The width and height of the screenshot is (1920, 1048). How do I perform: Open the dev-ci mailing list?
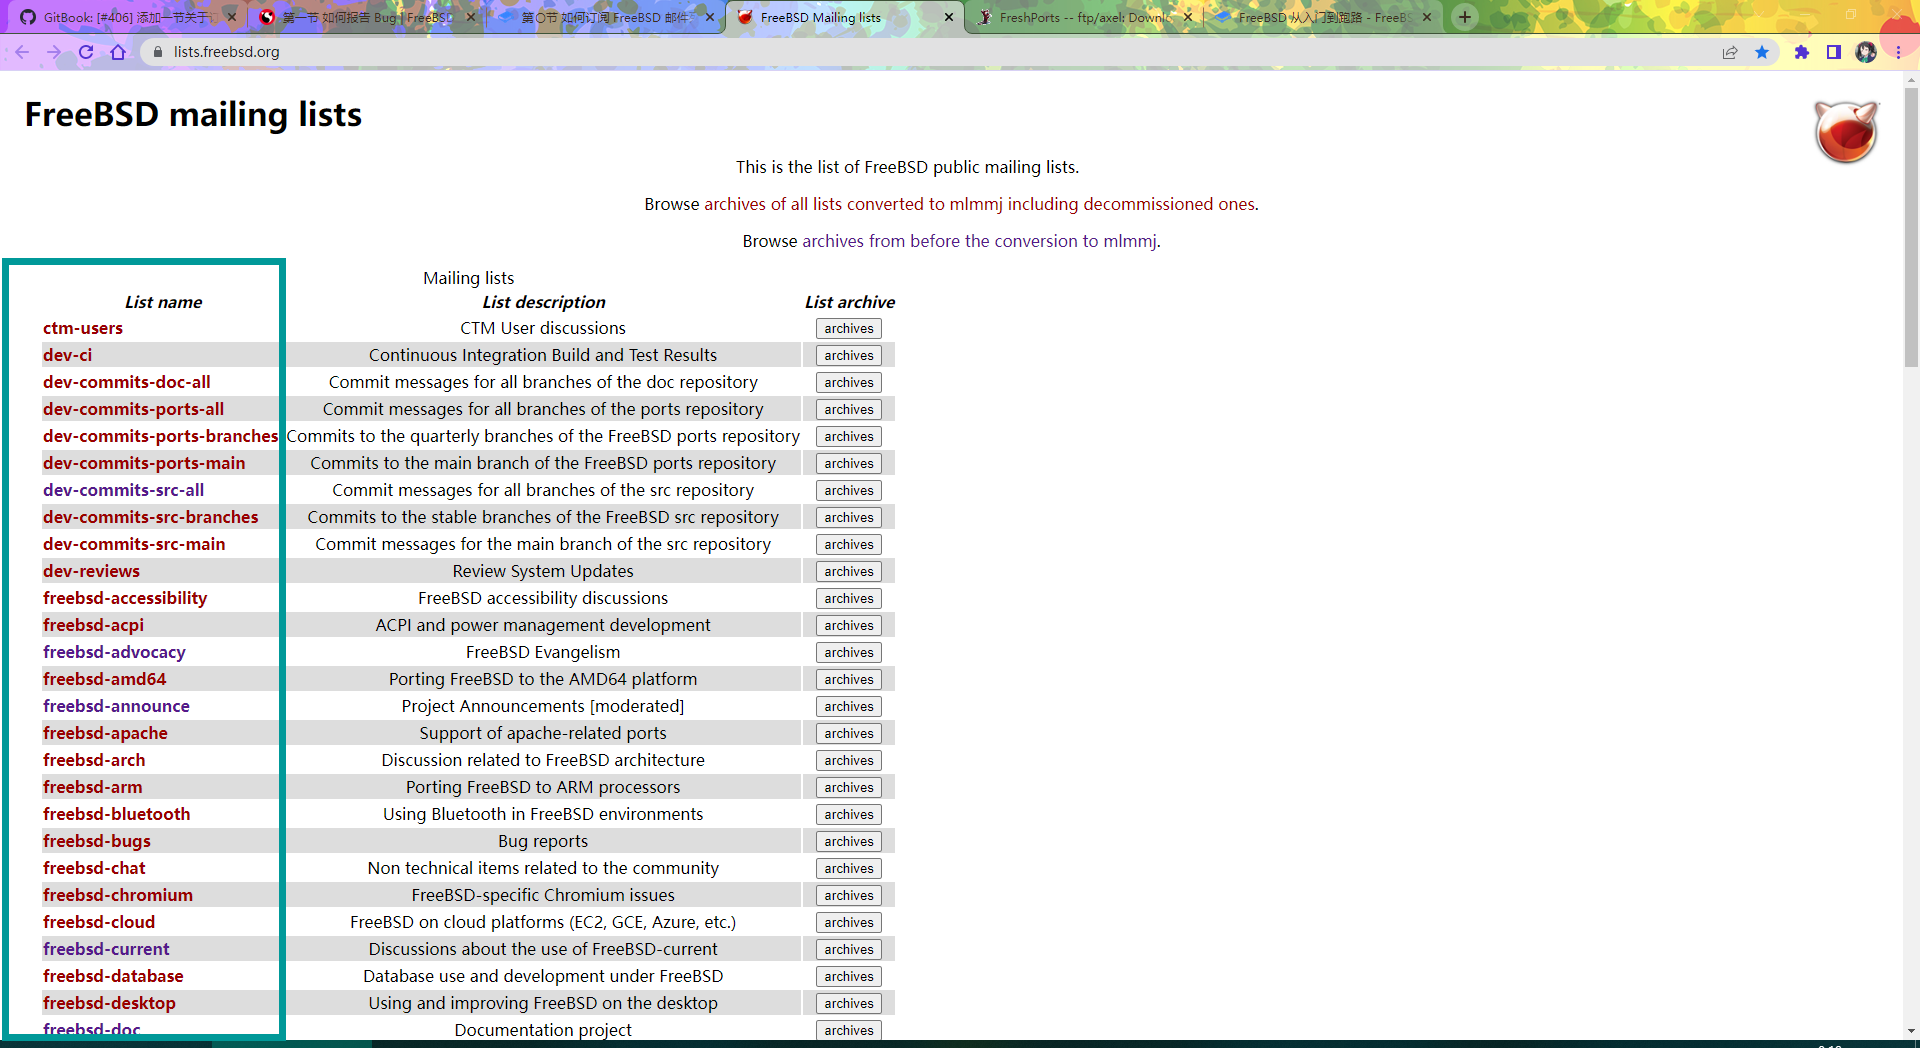pos(67,355)
